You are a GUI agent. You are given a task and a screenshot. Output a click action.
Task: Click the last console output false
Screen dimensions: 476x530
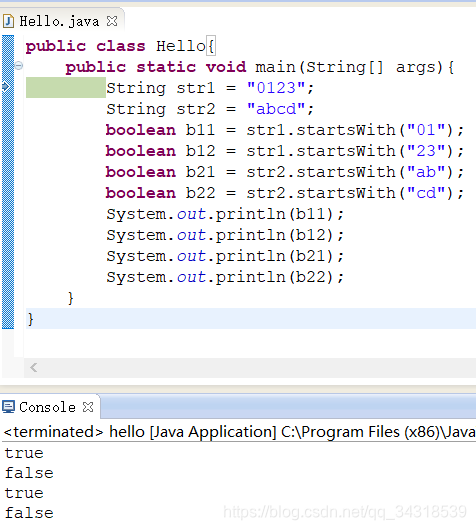[29, 513]
